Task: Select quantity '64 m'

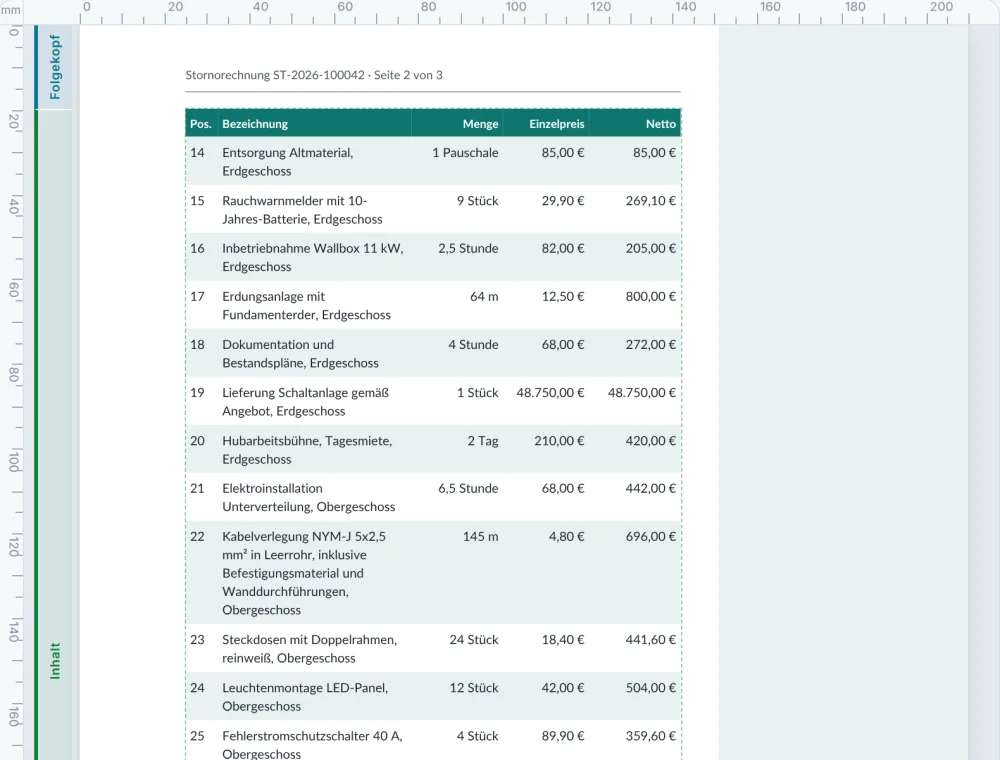Action: coord(484,296)
